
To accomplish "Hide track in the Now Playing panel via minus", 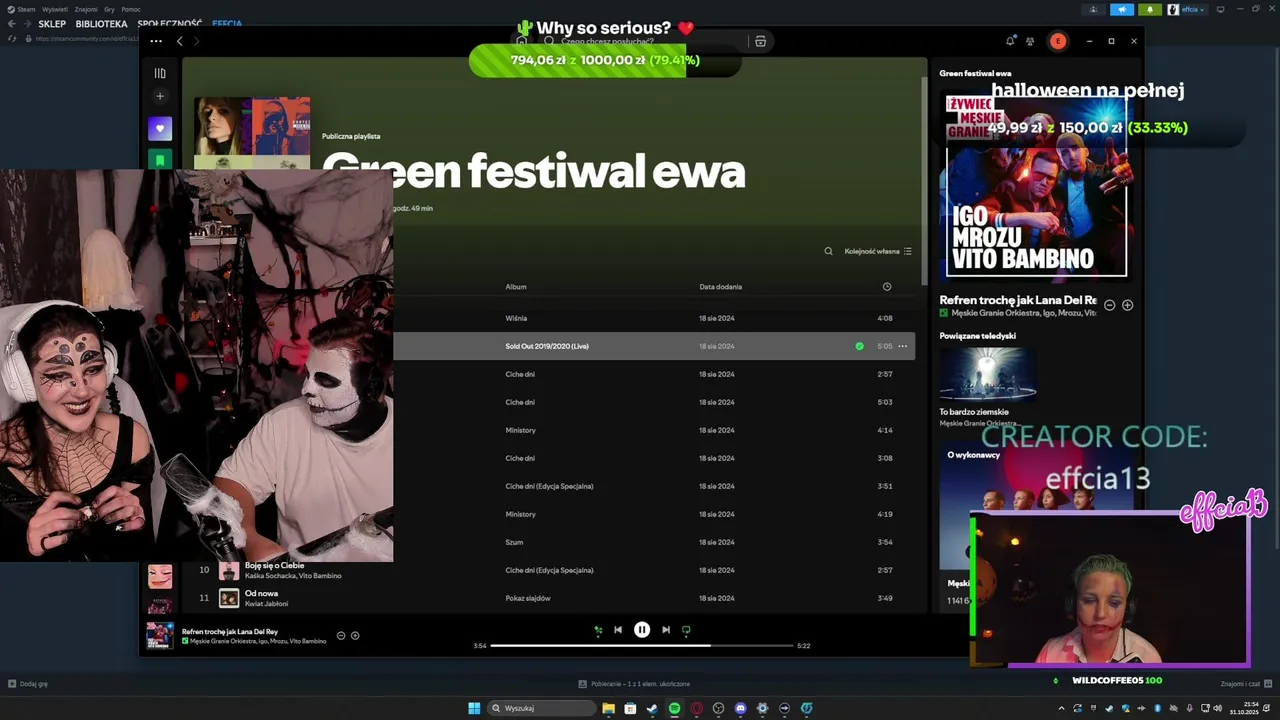I will (x=1109, y=305).
